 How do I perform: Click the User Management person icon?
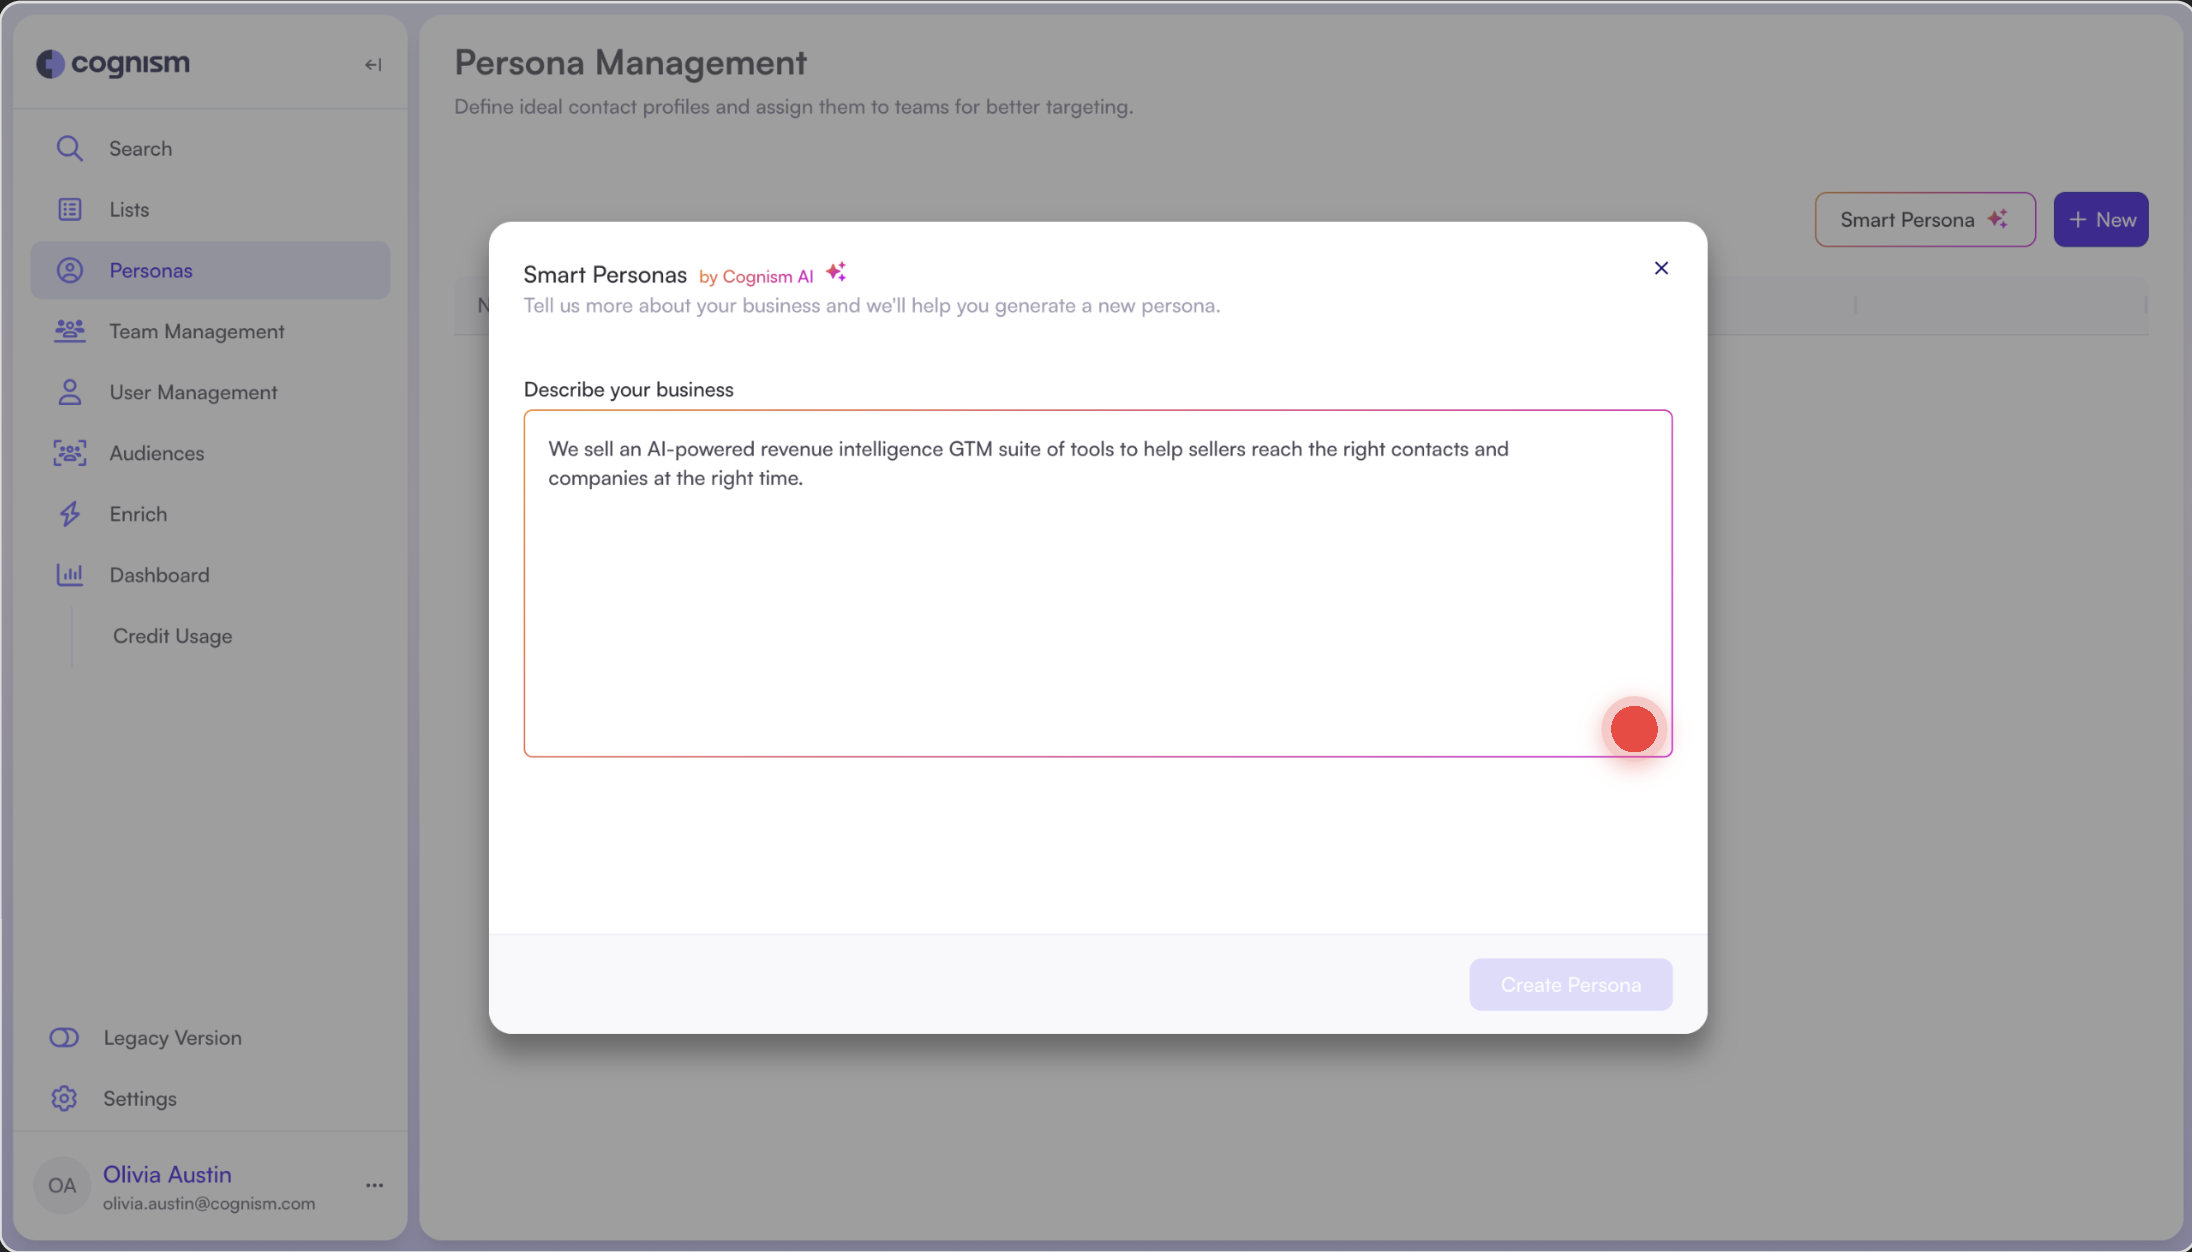69,392
